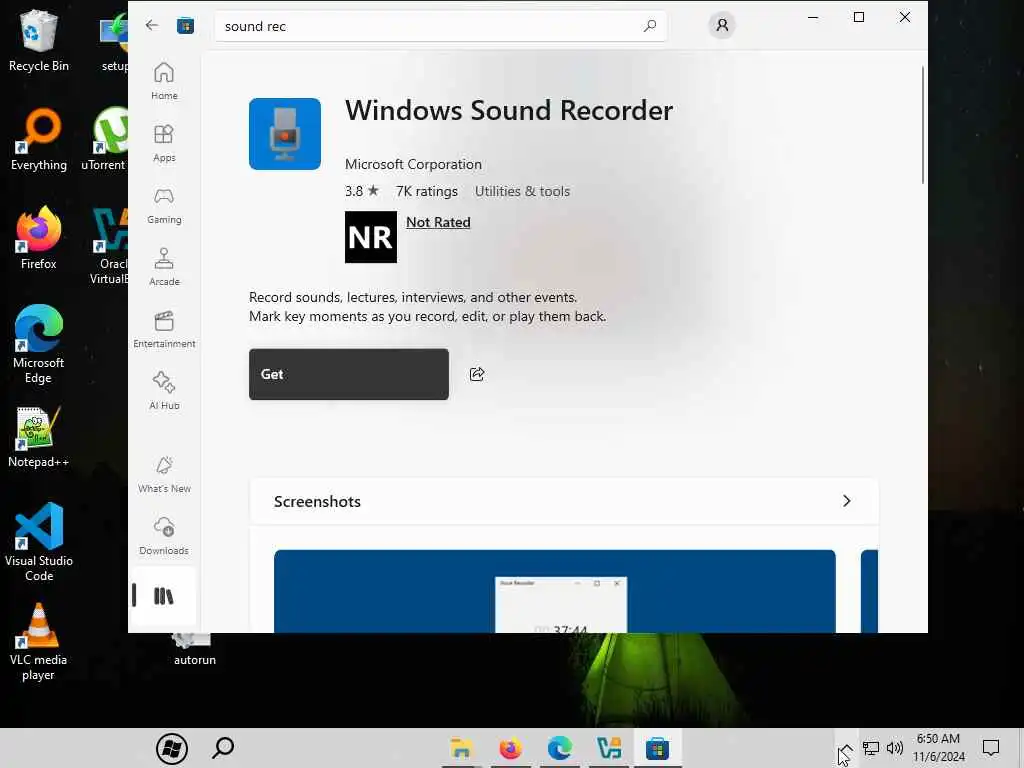
Task: Select the autorun desktop file
Action: [x=195, y=650]
